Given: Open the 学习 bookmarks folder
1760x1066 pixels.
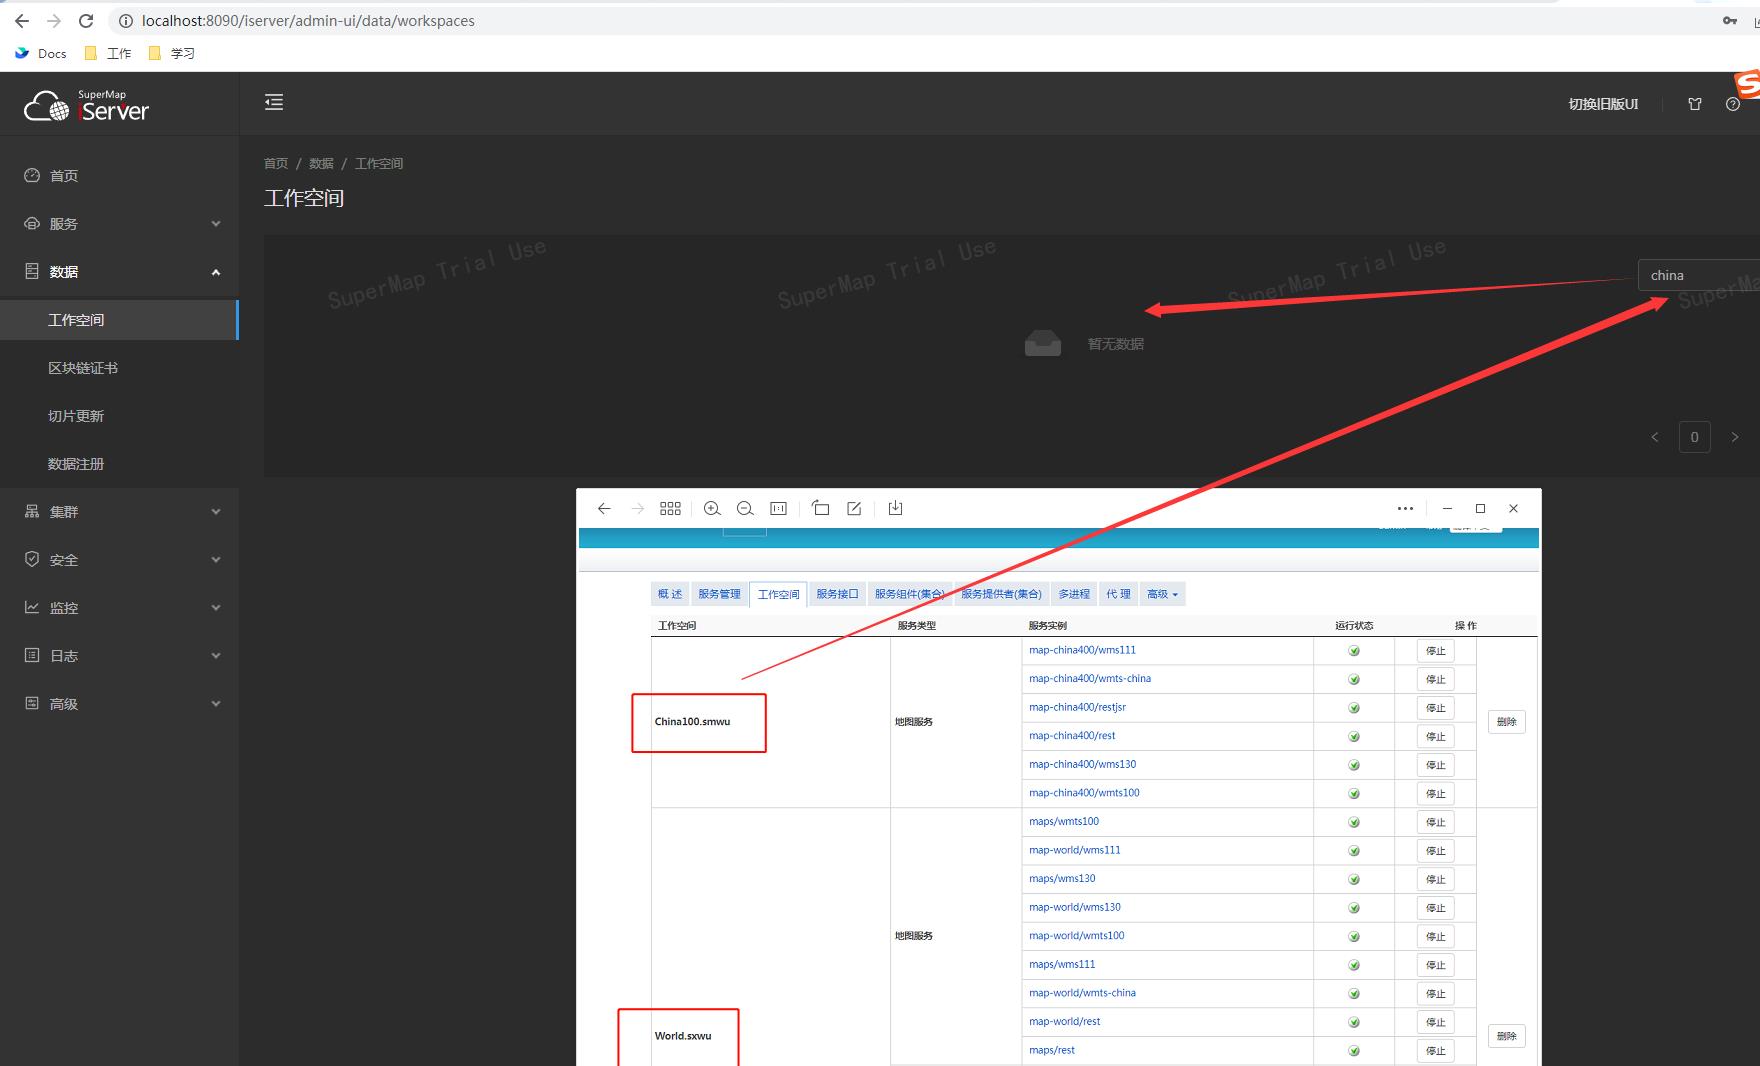Looking at the screenshot, I should [171, 53].
